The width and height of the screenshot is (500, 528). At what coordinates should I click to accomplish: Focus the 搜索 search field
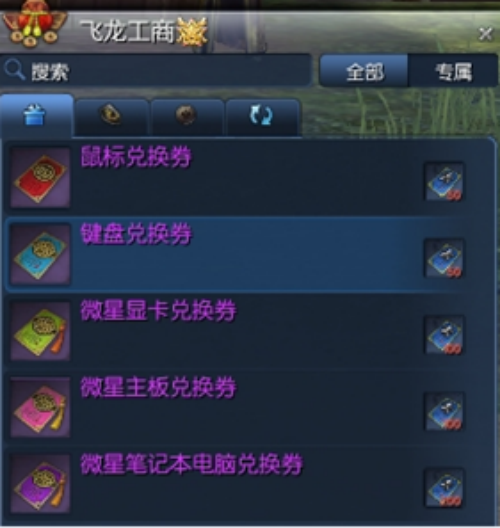pos(156,70)
